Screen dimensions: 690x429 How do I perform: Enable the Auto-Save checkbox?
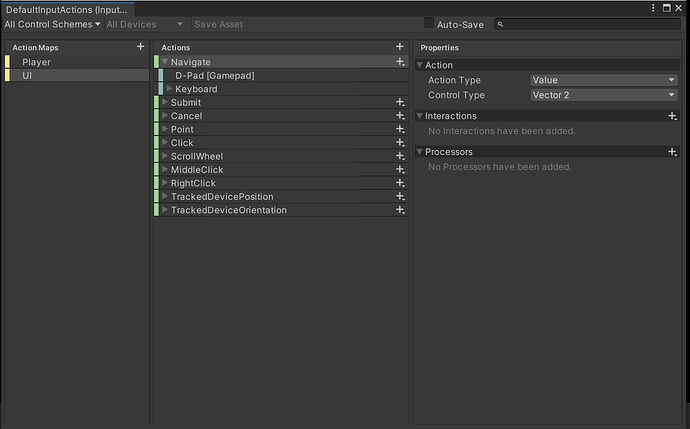[x=429, y=23]
